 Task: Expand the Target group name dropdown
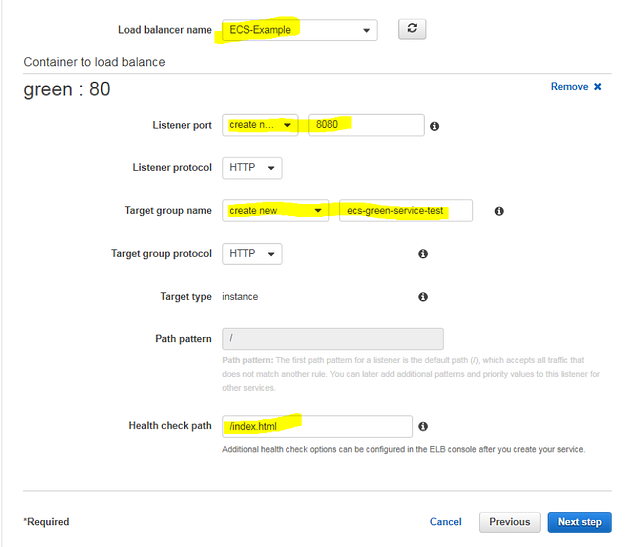click(276, 211)
